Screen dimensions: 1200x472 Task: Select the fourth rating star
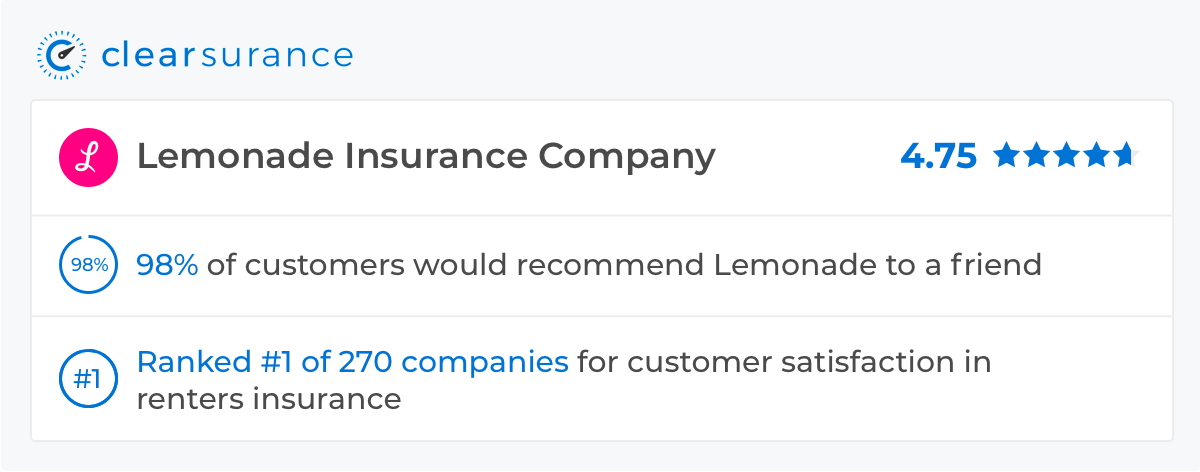(x=1096, y=155)
